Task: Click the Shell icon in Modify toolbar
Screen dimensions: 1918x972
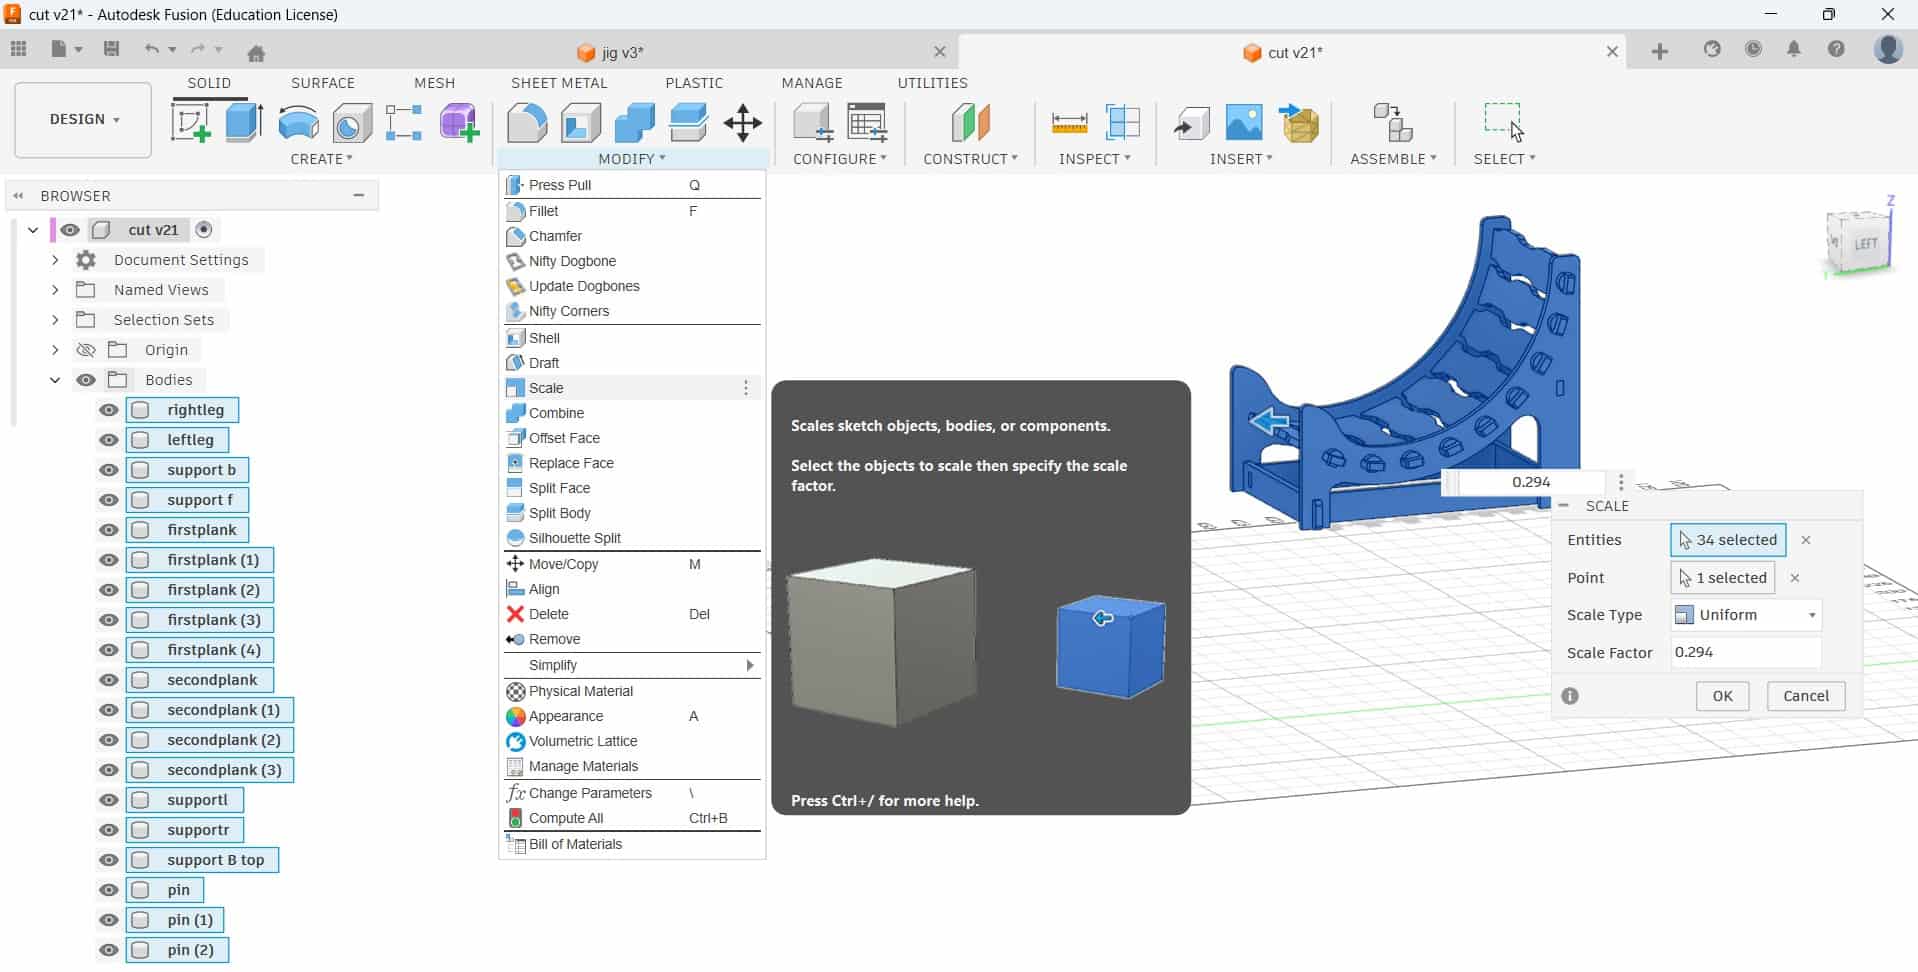Action: click(x=581, y=123)
